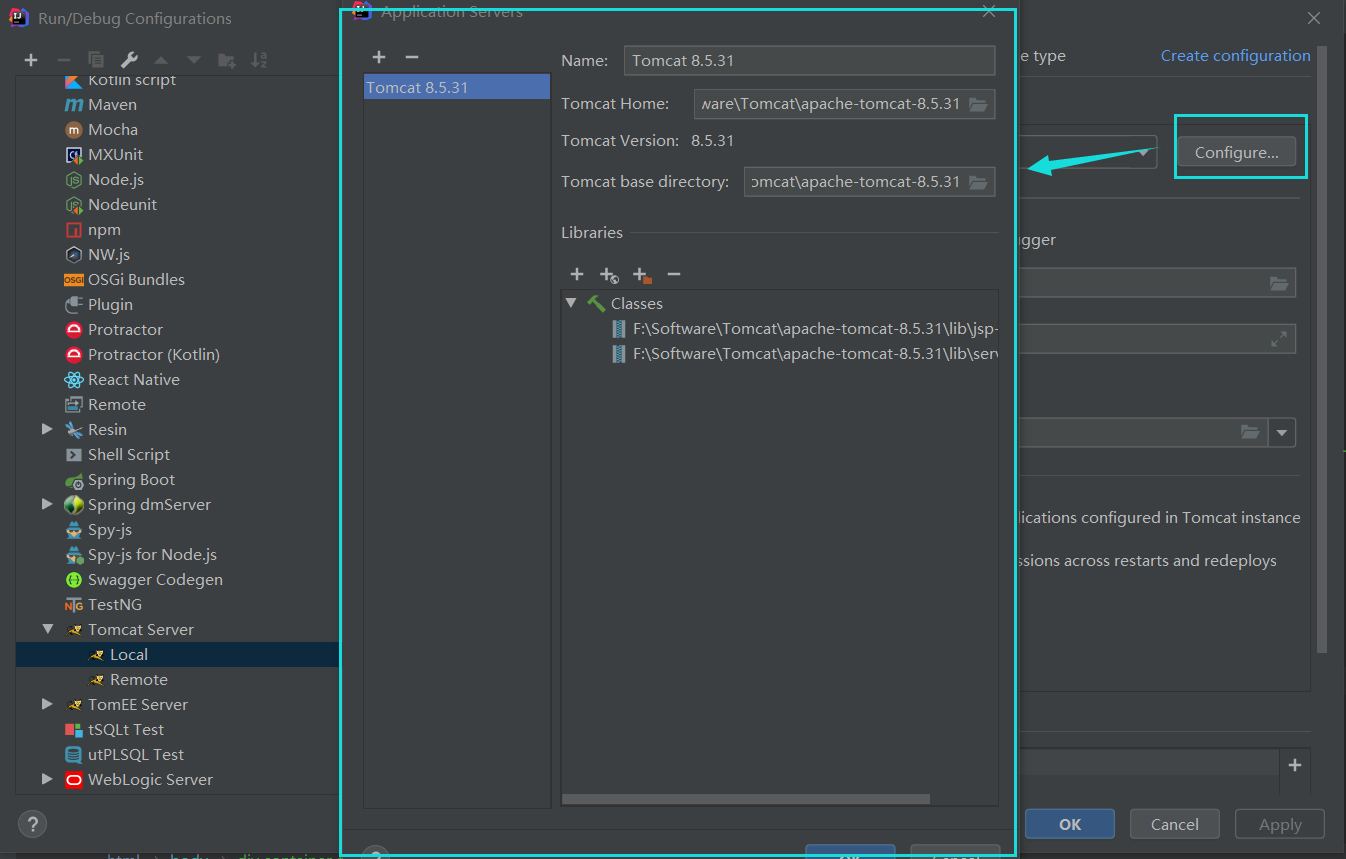1346x859 pixels.
Task: Click Create configuration link
Action: tap(1235, 56)
